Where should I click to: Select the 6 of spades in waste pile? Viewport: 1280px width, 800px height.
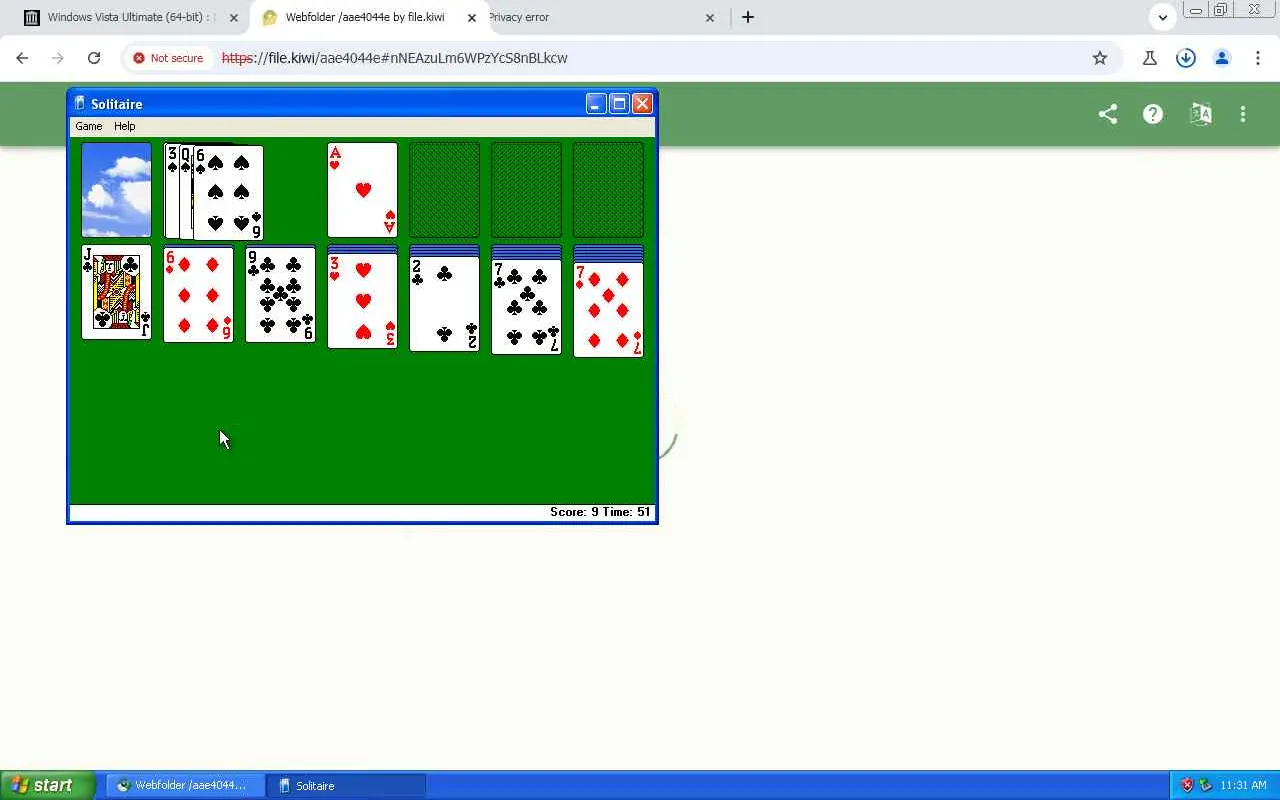(x=228, y=193)
